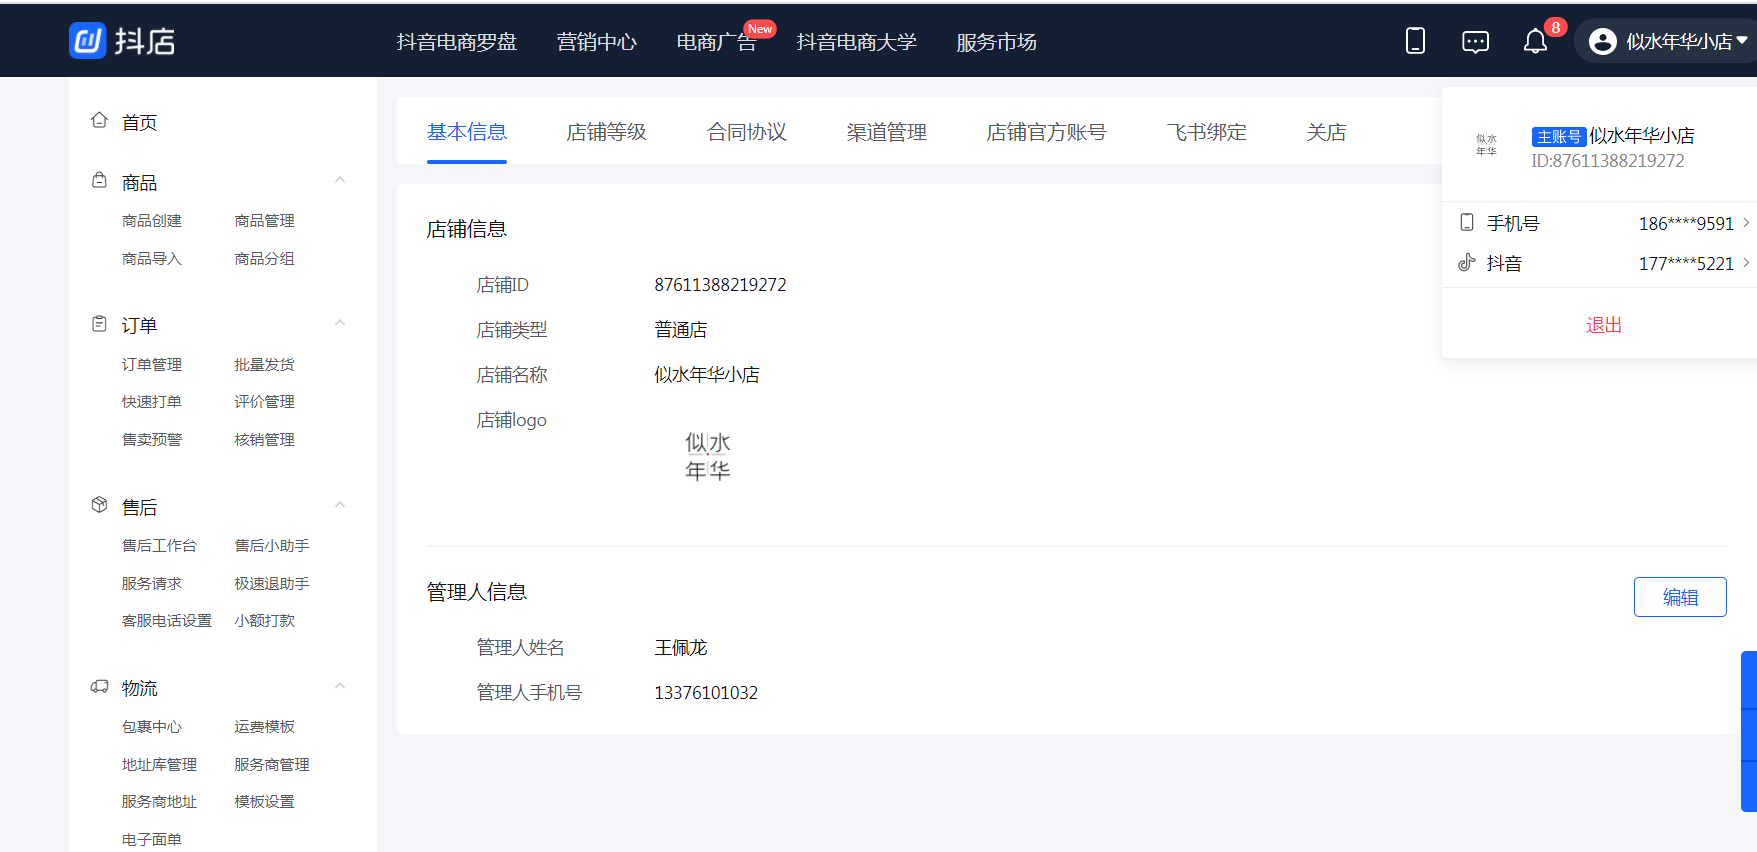Viewport: 1757px width, 852px height.
Task: Open 抖音电商罗盘 in top navigation
Action: tap(457, 42)
